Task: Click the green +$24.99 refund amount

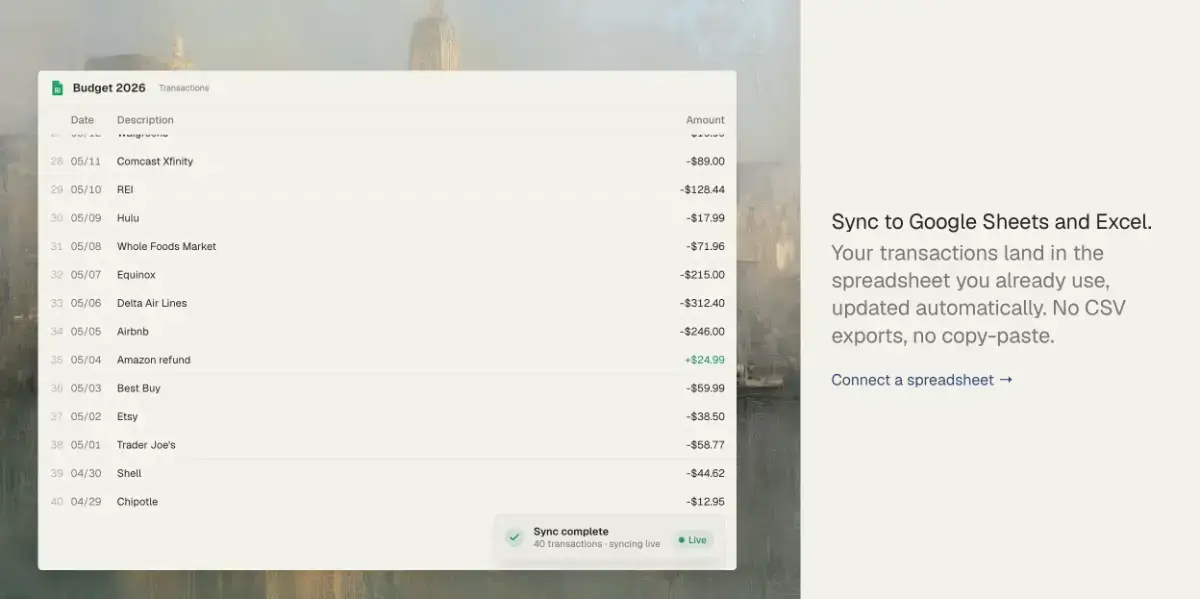Action: click(705, 360)
